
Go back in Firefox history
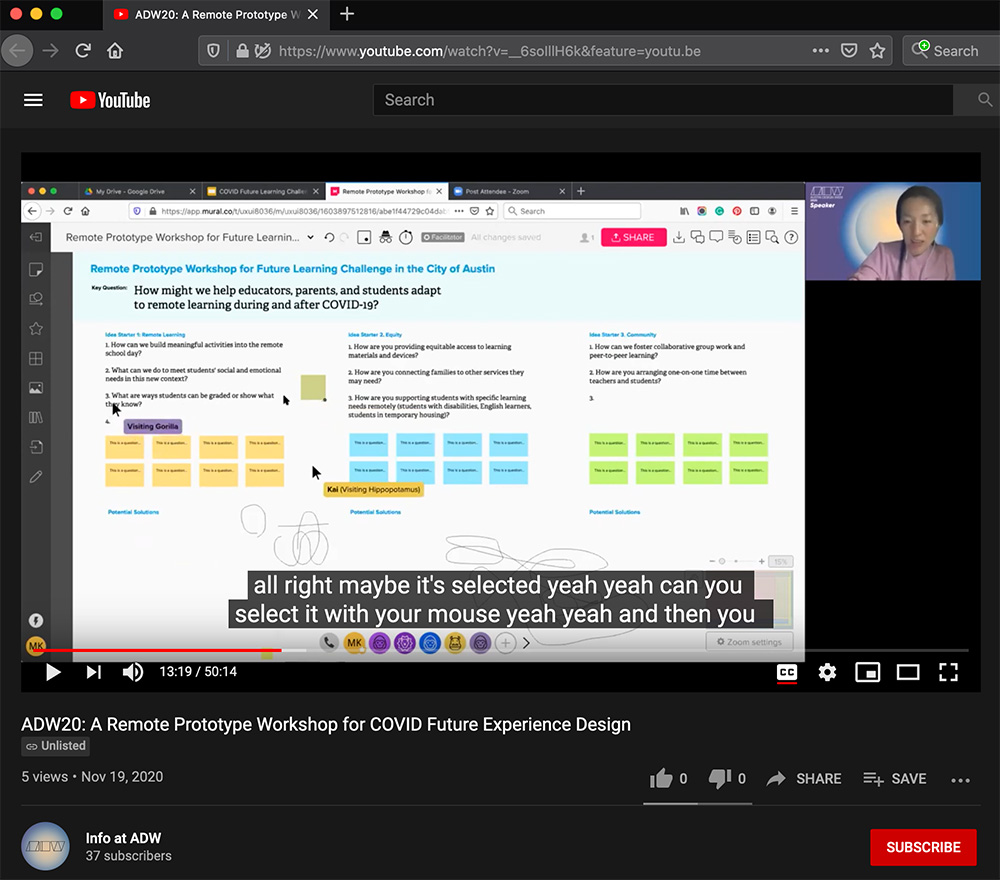click(x=17, y=50)
